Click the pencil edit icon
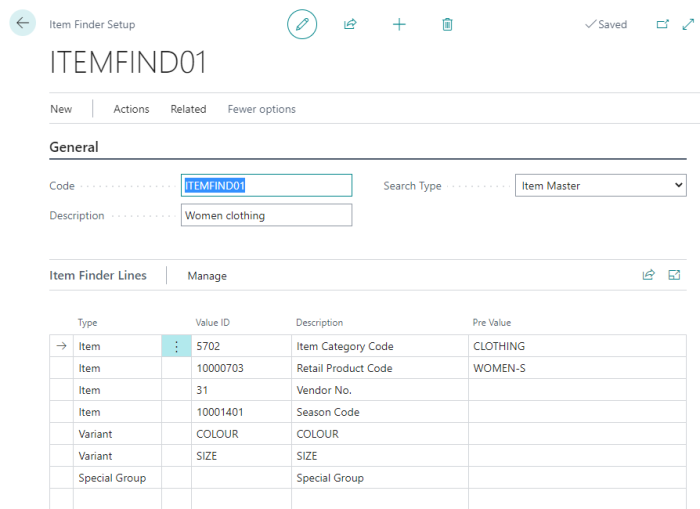Image resolution: width=700 pixels, height=509 pixels. (x=302, y=24)
